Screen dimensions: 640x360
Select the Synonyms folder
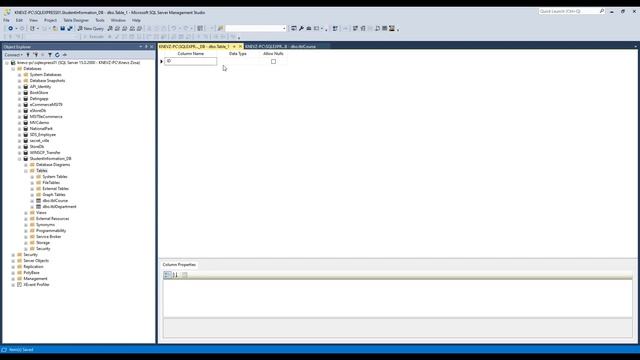[45, 224]
